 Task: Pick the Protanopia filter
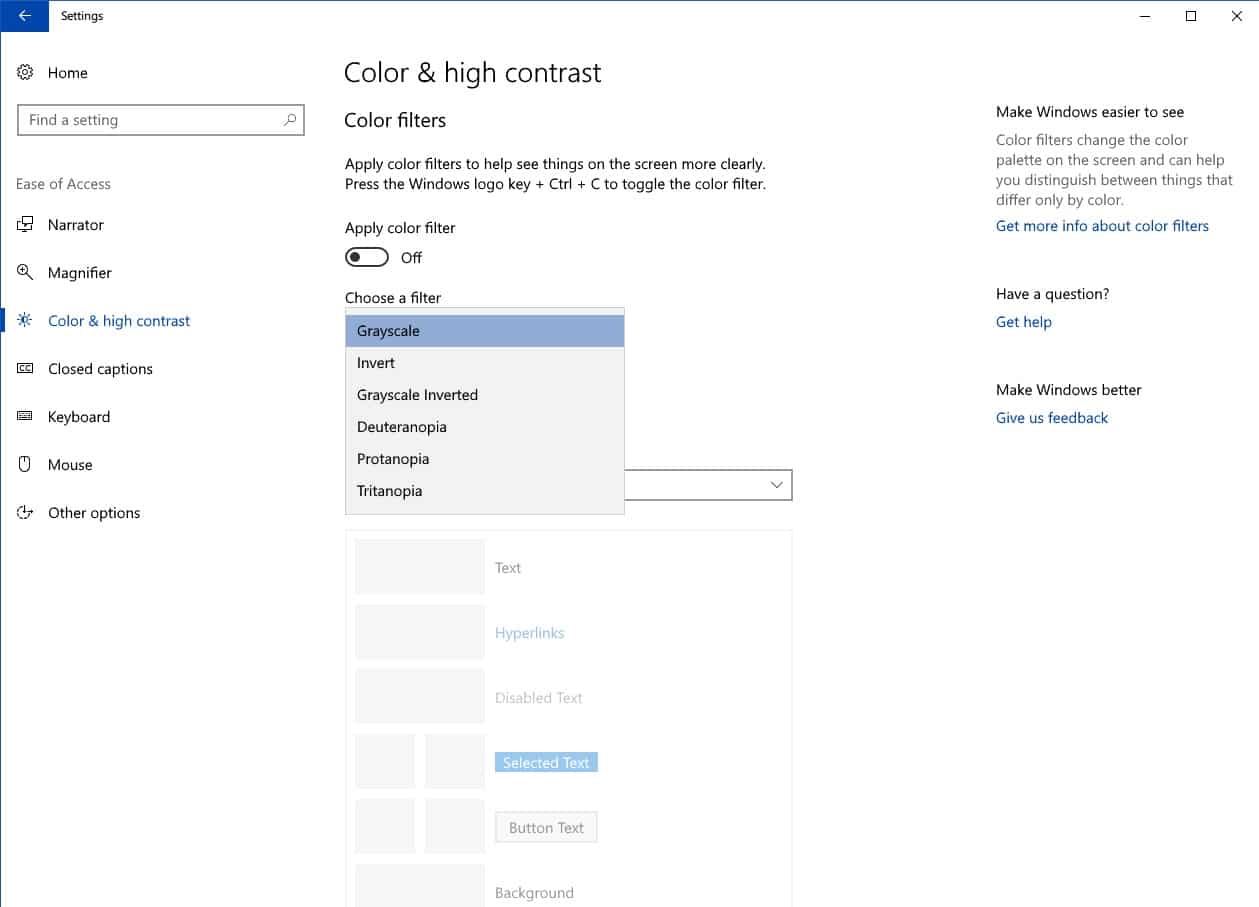pyautogui.click(x=485, y=459)
